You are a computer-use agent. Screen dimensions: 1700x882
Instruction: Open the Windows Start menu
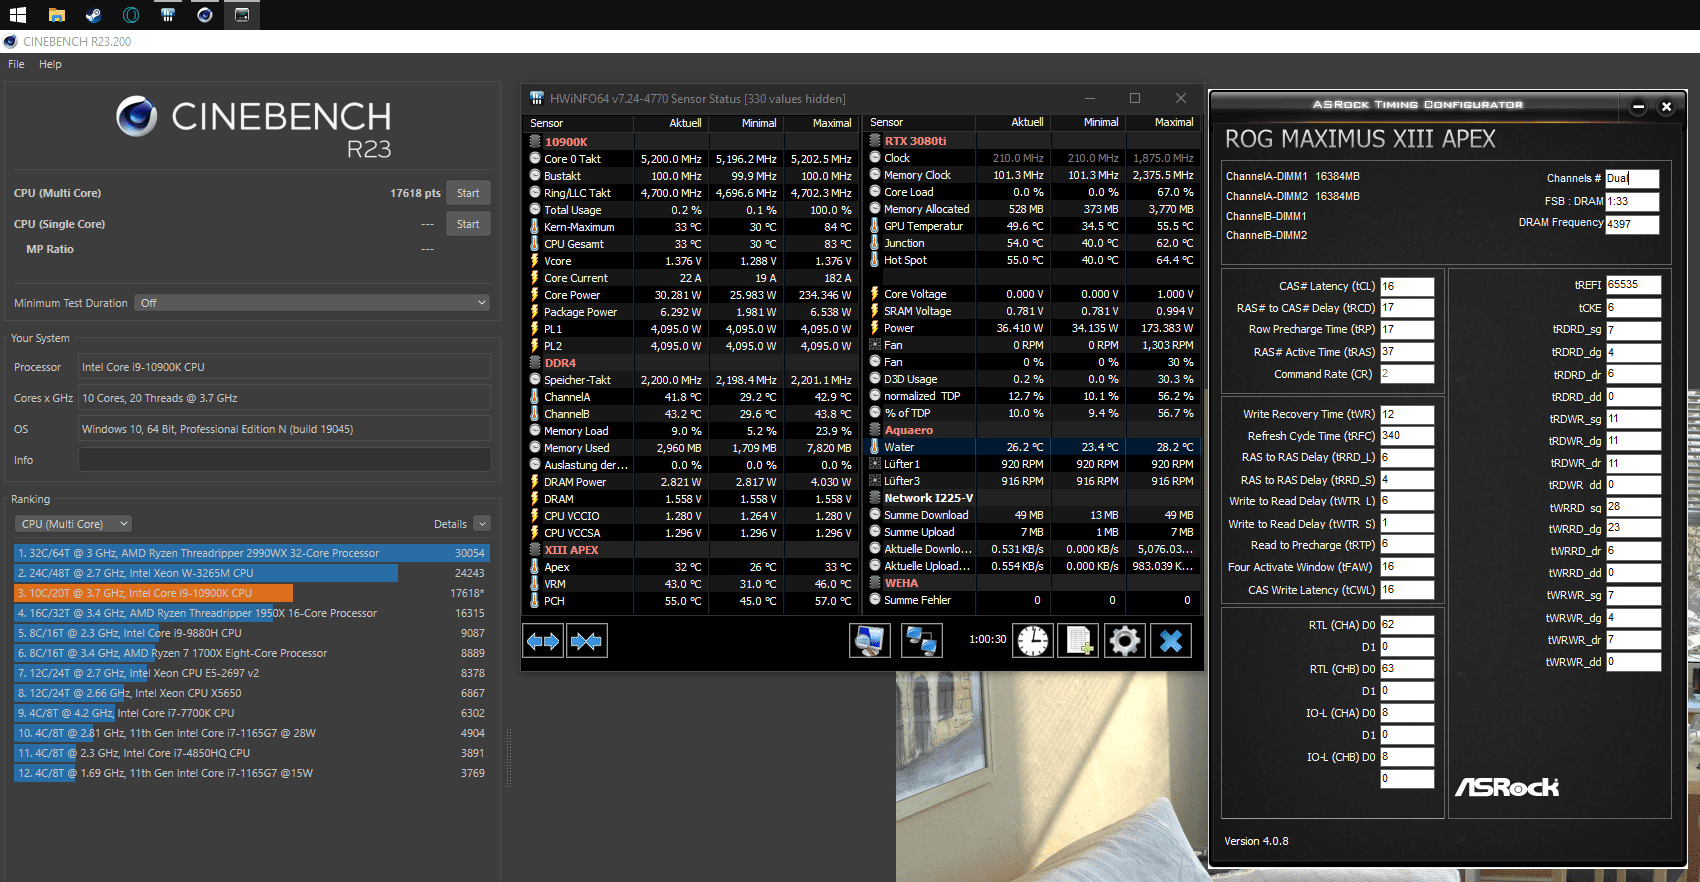tap(18, 15)
